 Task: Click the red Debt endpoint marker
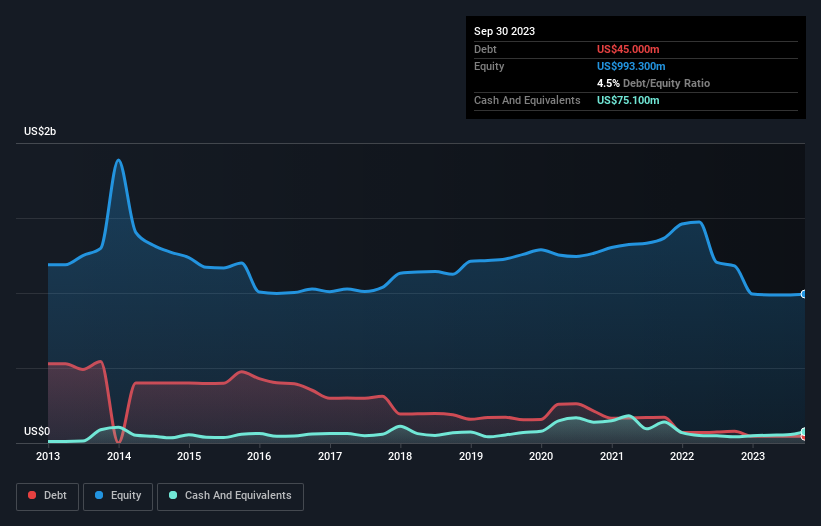(804, 437)
